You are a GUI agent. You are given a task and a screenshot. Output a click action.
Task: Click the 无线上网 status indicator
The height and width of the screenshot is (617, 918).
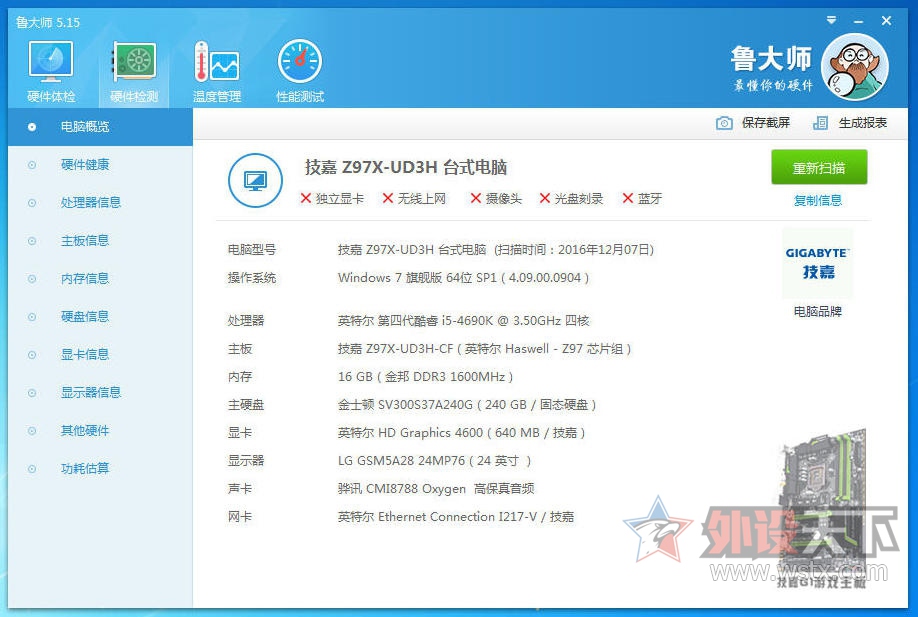pyautogui.click(x=414, y=198)
